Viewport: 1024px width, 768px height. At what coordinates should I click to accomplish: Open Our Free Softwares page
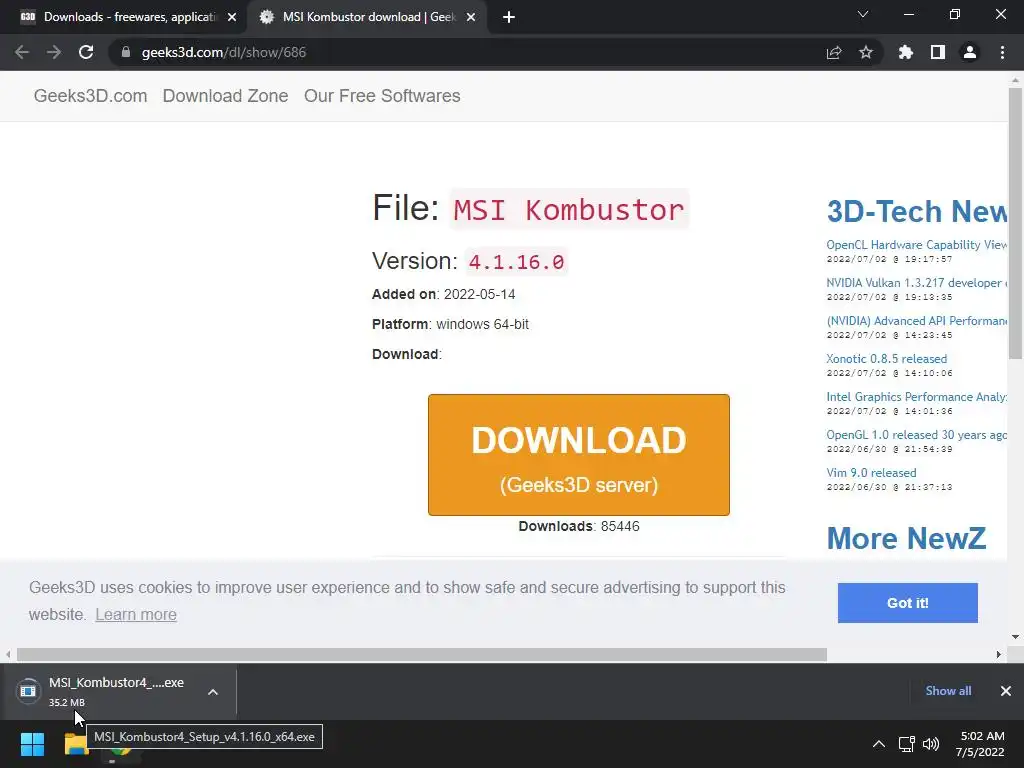(382, 96)
